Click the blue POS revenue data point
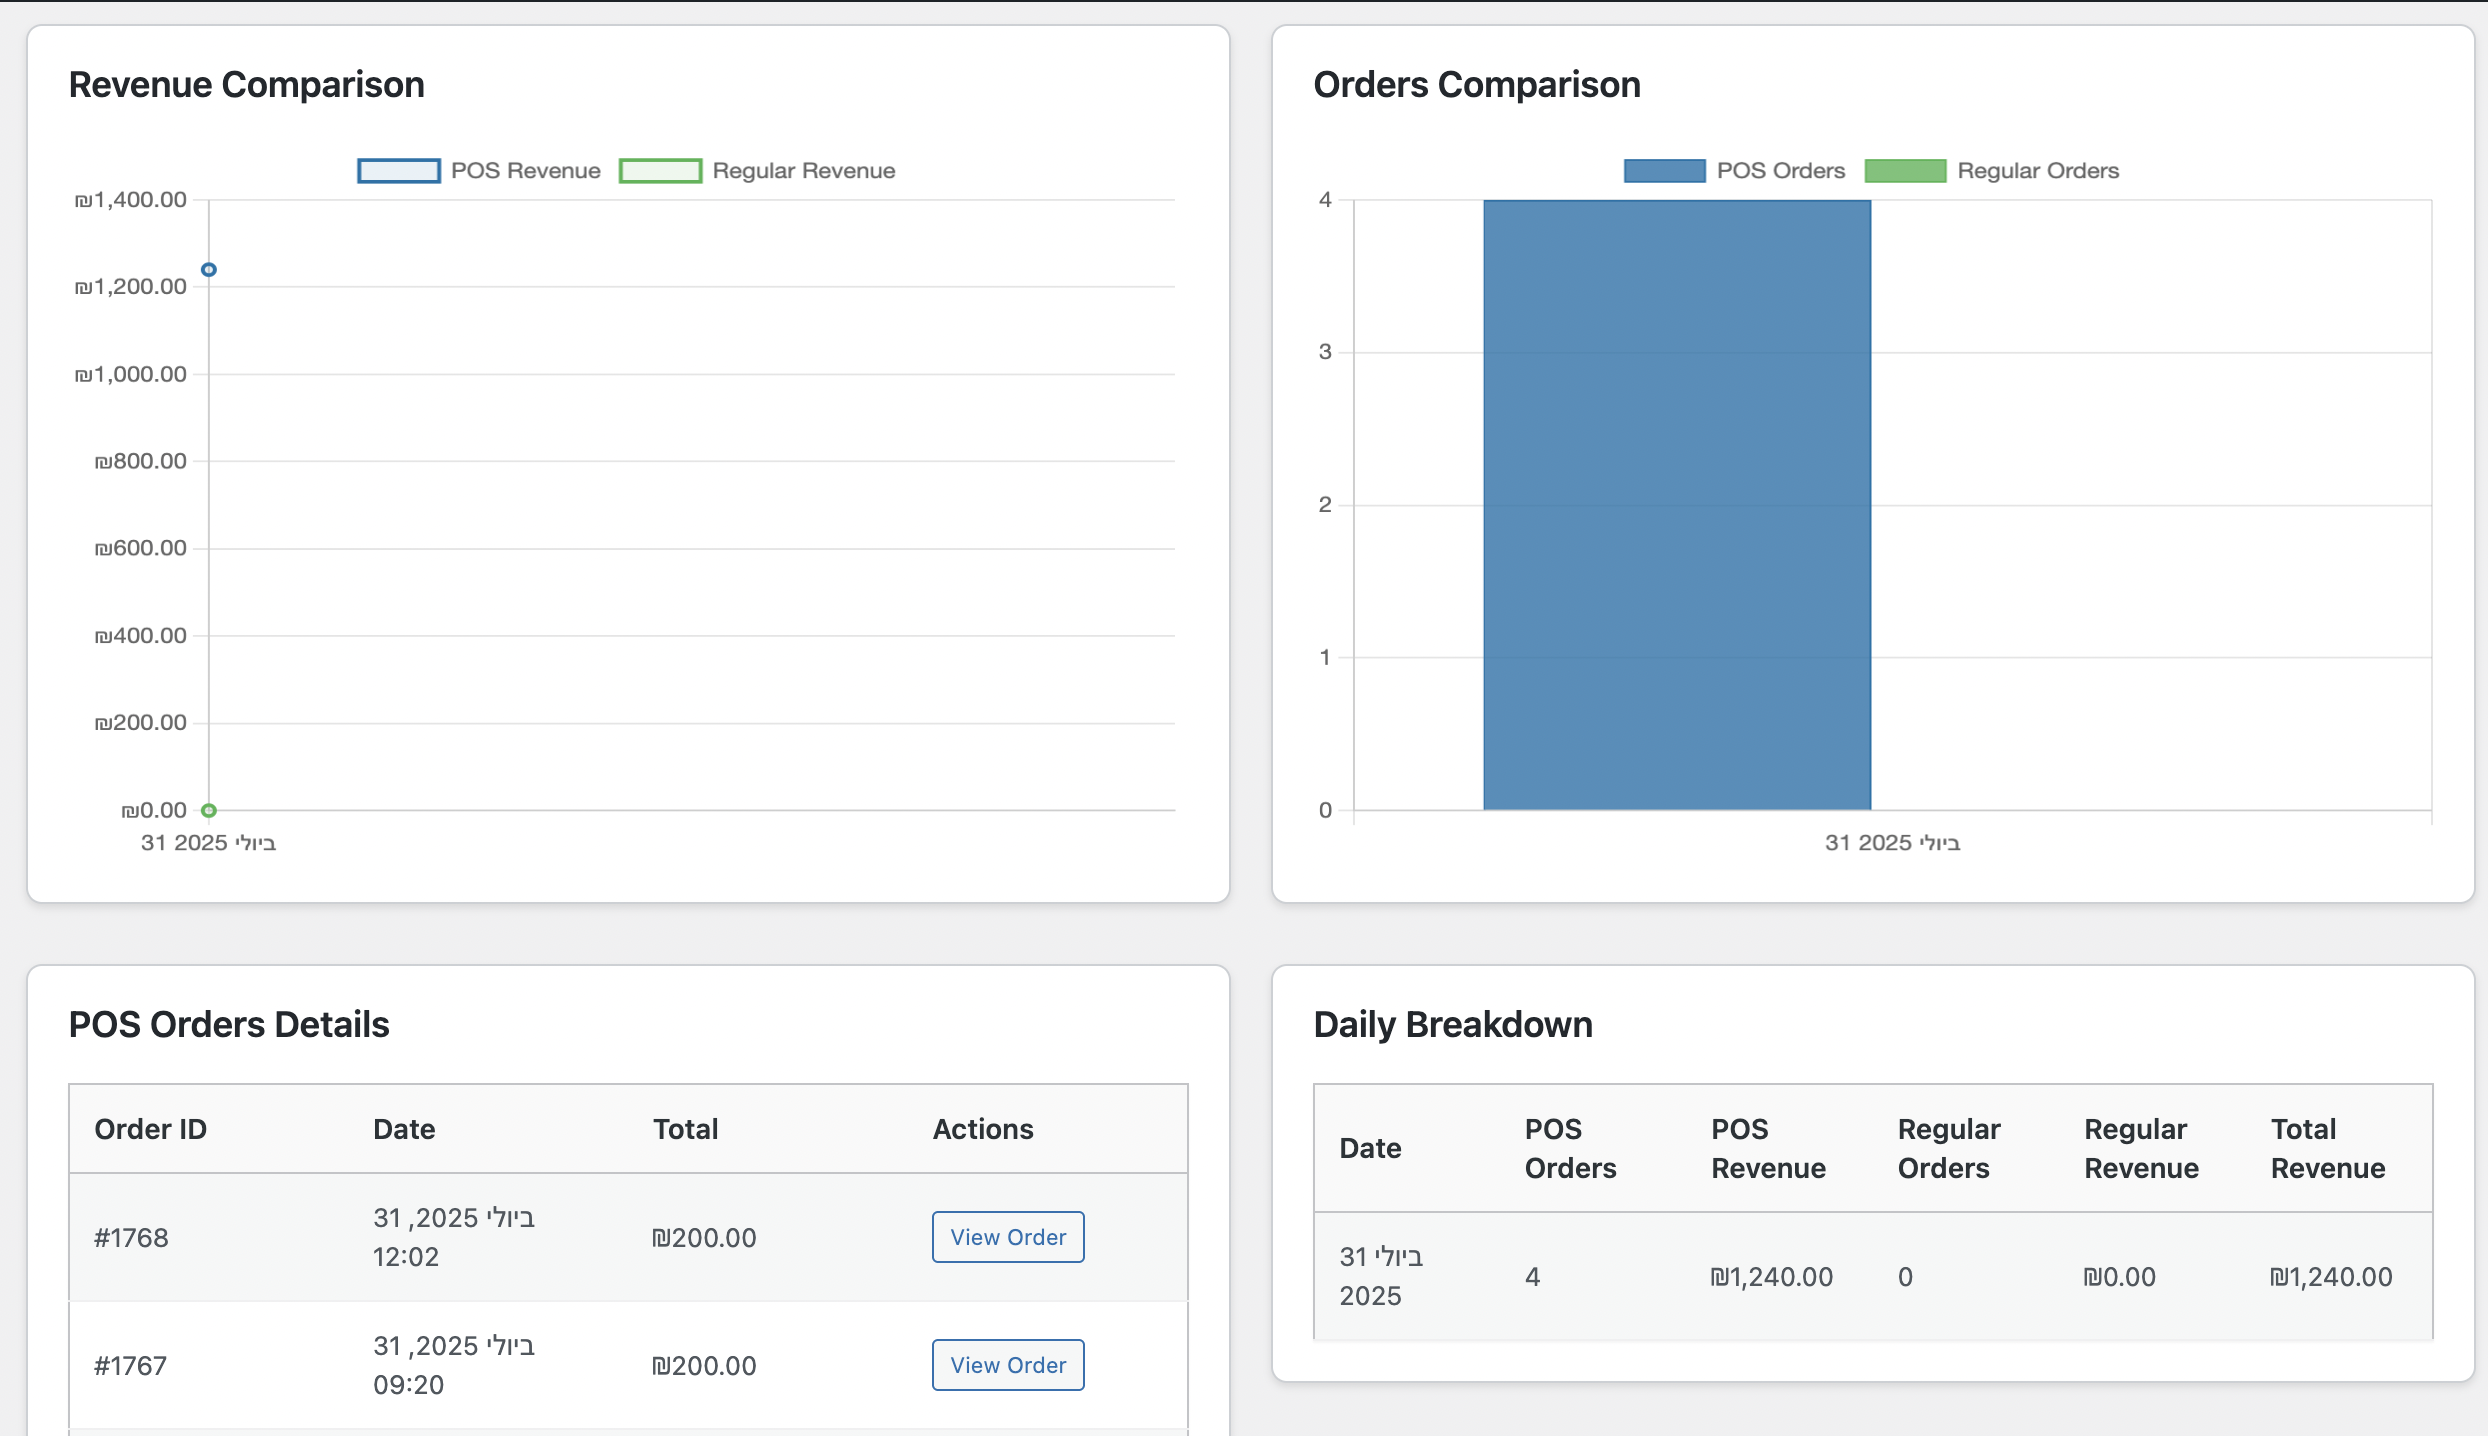The height and width of the screenshot is (1436, 2488). point(209,270)
